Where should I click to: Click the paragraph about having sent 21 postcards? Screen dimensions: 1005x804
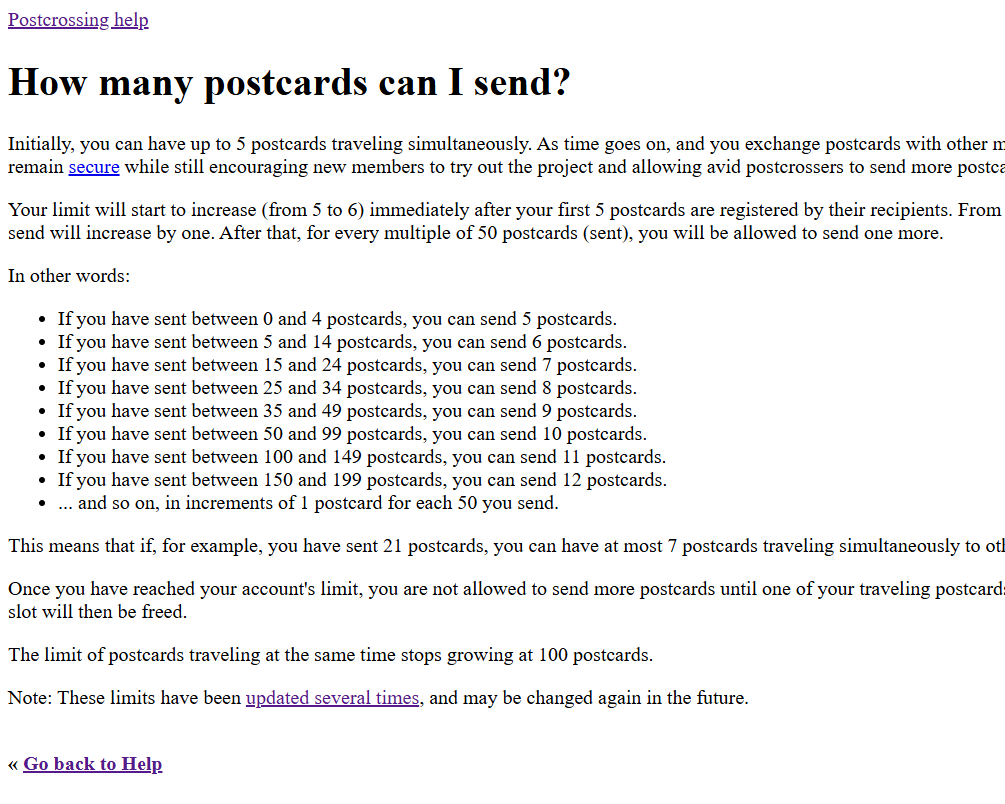click(x=500, y=546)
